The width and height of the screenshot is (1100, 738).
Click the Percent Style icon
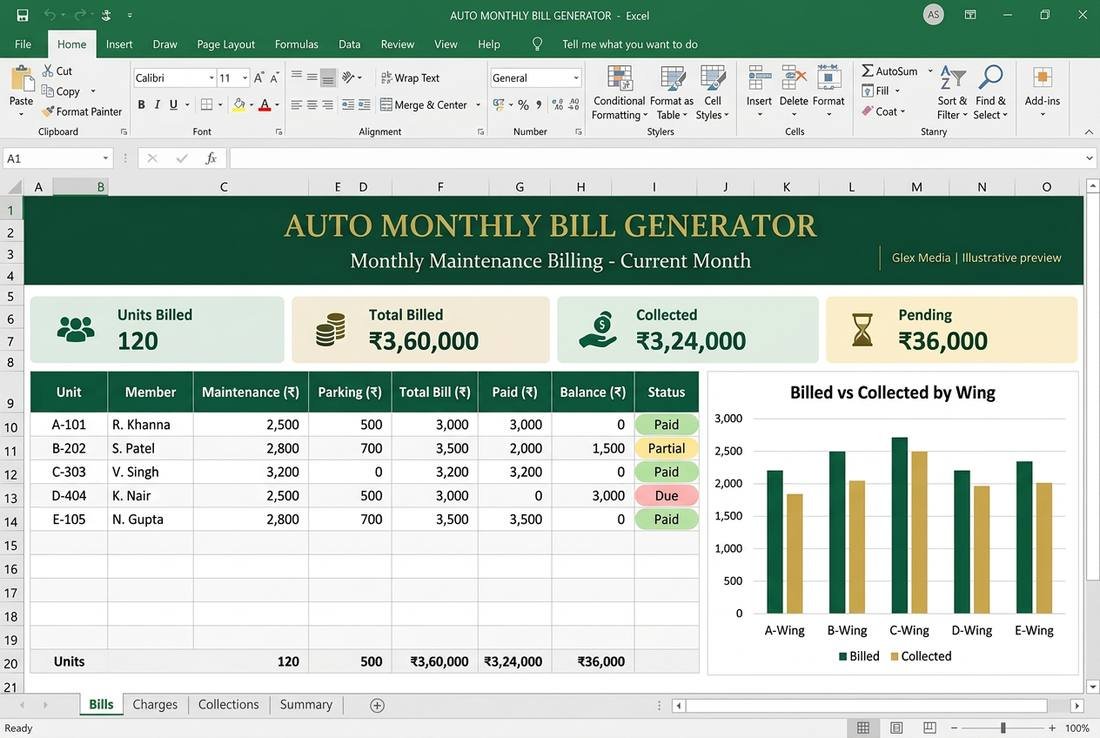pyautogui.click(x=523, y=105)
